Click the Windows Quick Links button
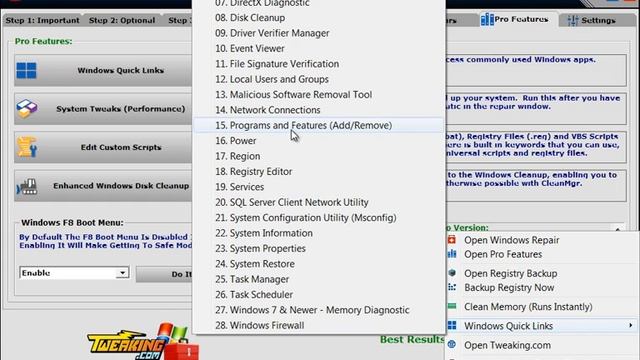Image resolution: width=640 pixels, height=360 pixels. pyautogui.click(x=103, y=70)
